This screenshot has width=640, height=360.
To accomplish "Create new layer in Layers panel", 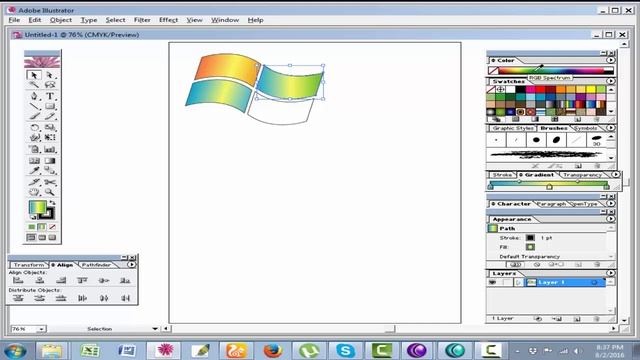I will click(577, 319).
